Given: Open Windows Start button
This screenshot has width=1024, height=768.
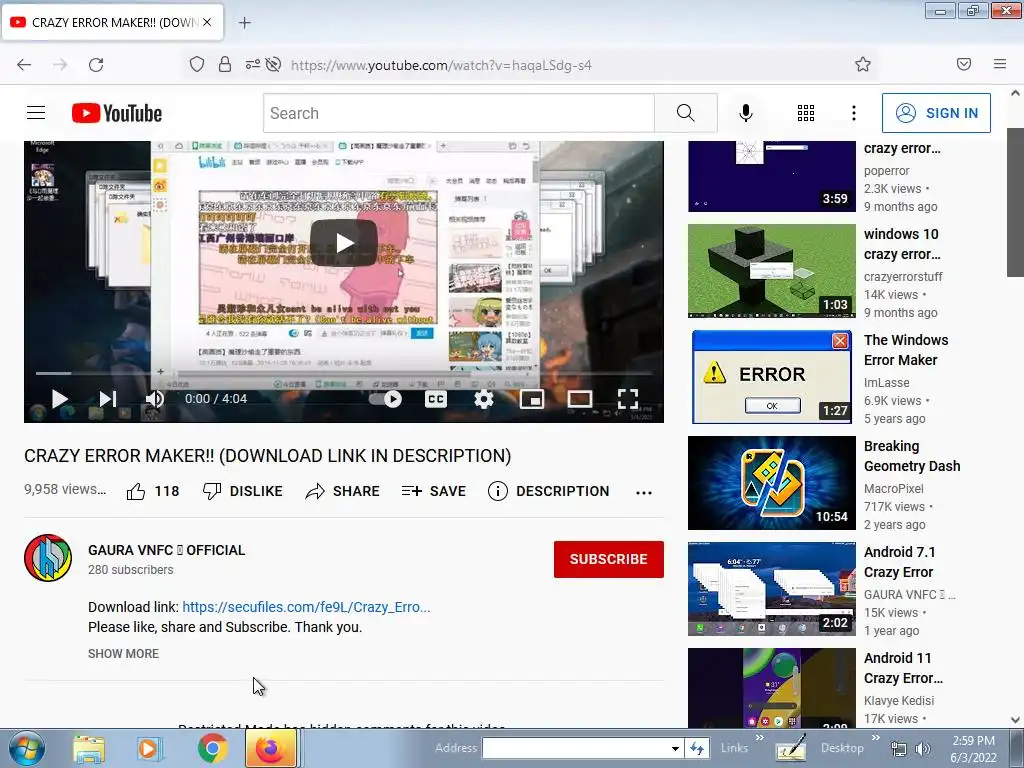Looking at the screenshot, I should tap(26, 748).
